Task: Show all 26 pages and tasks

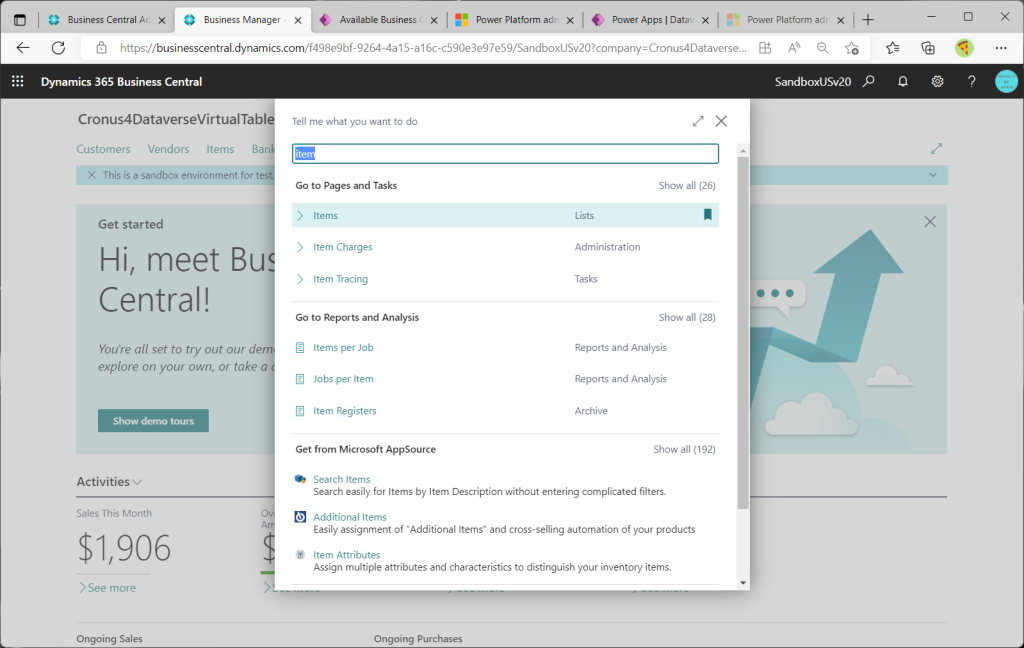Action: tap(687, 186)
